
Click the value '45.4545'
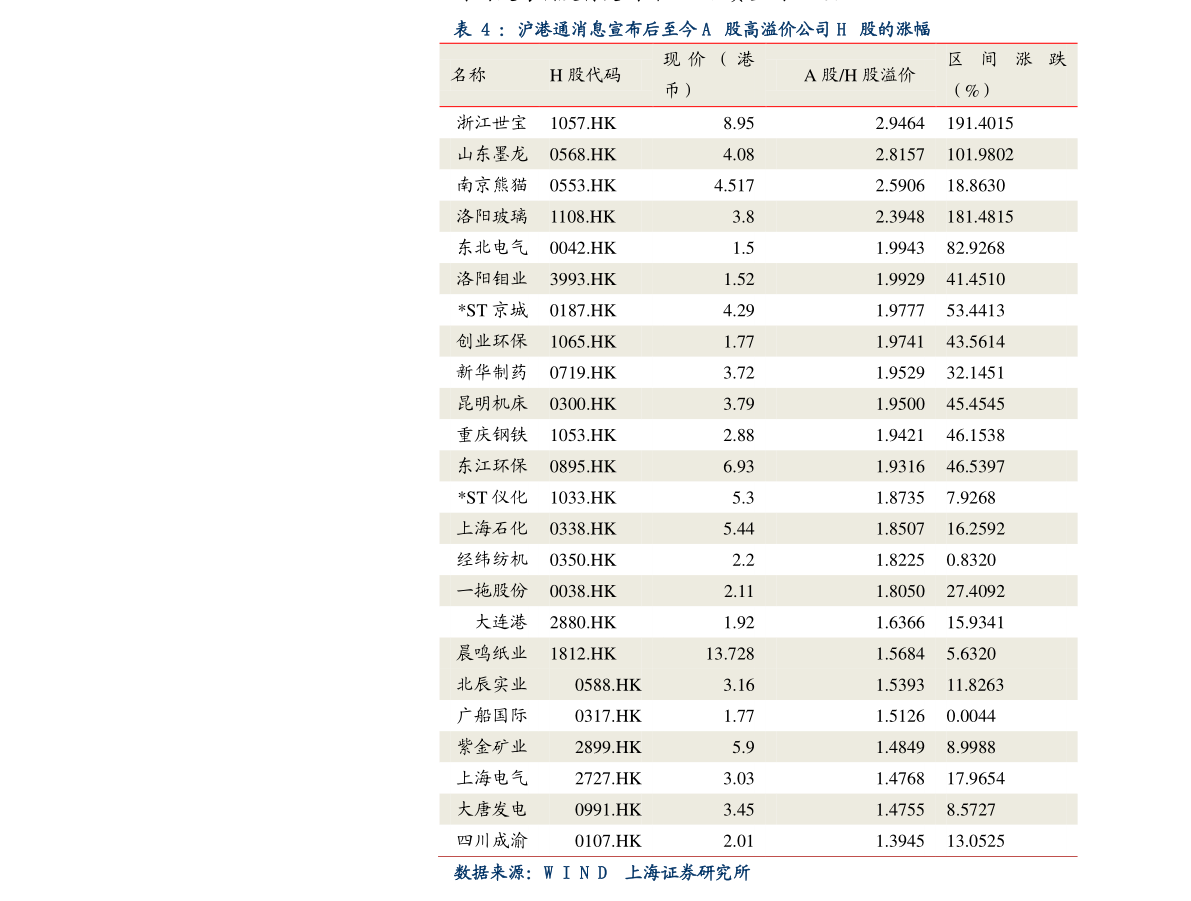975,404
